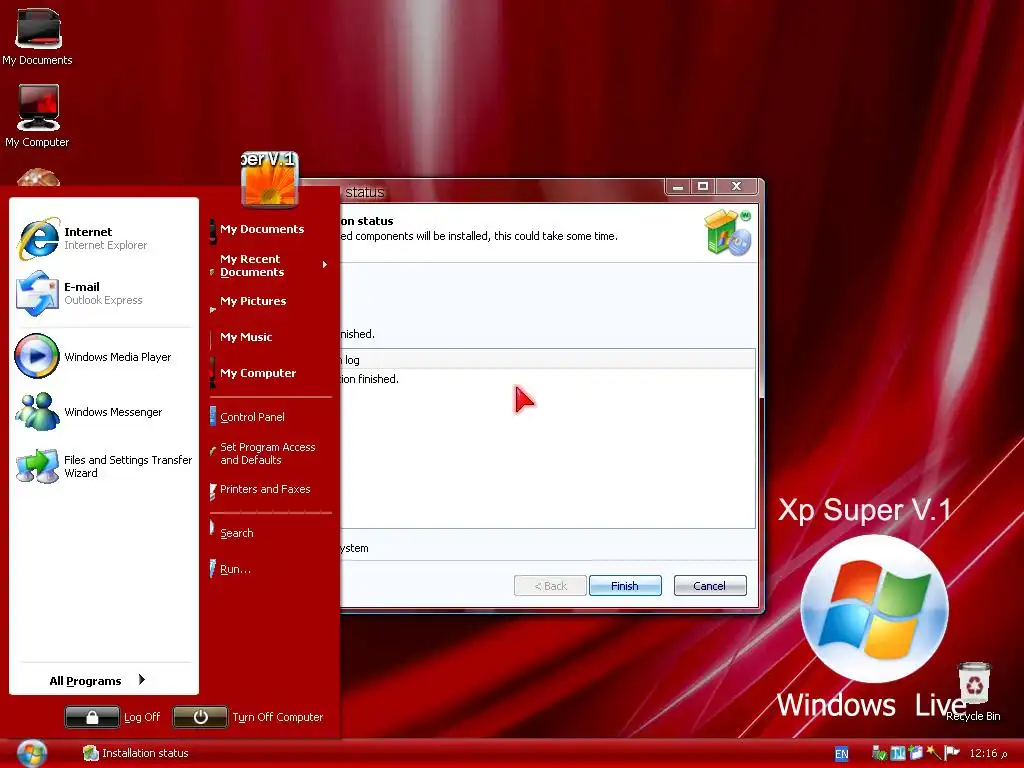Open the Recycle Bin on the desktop

[x=974, y=691]
